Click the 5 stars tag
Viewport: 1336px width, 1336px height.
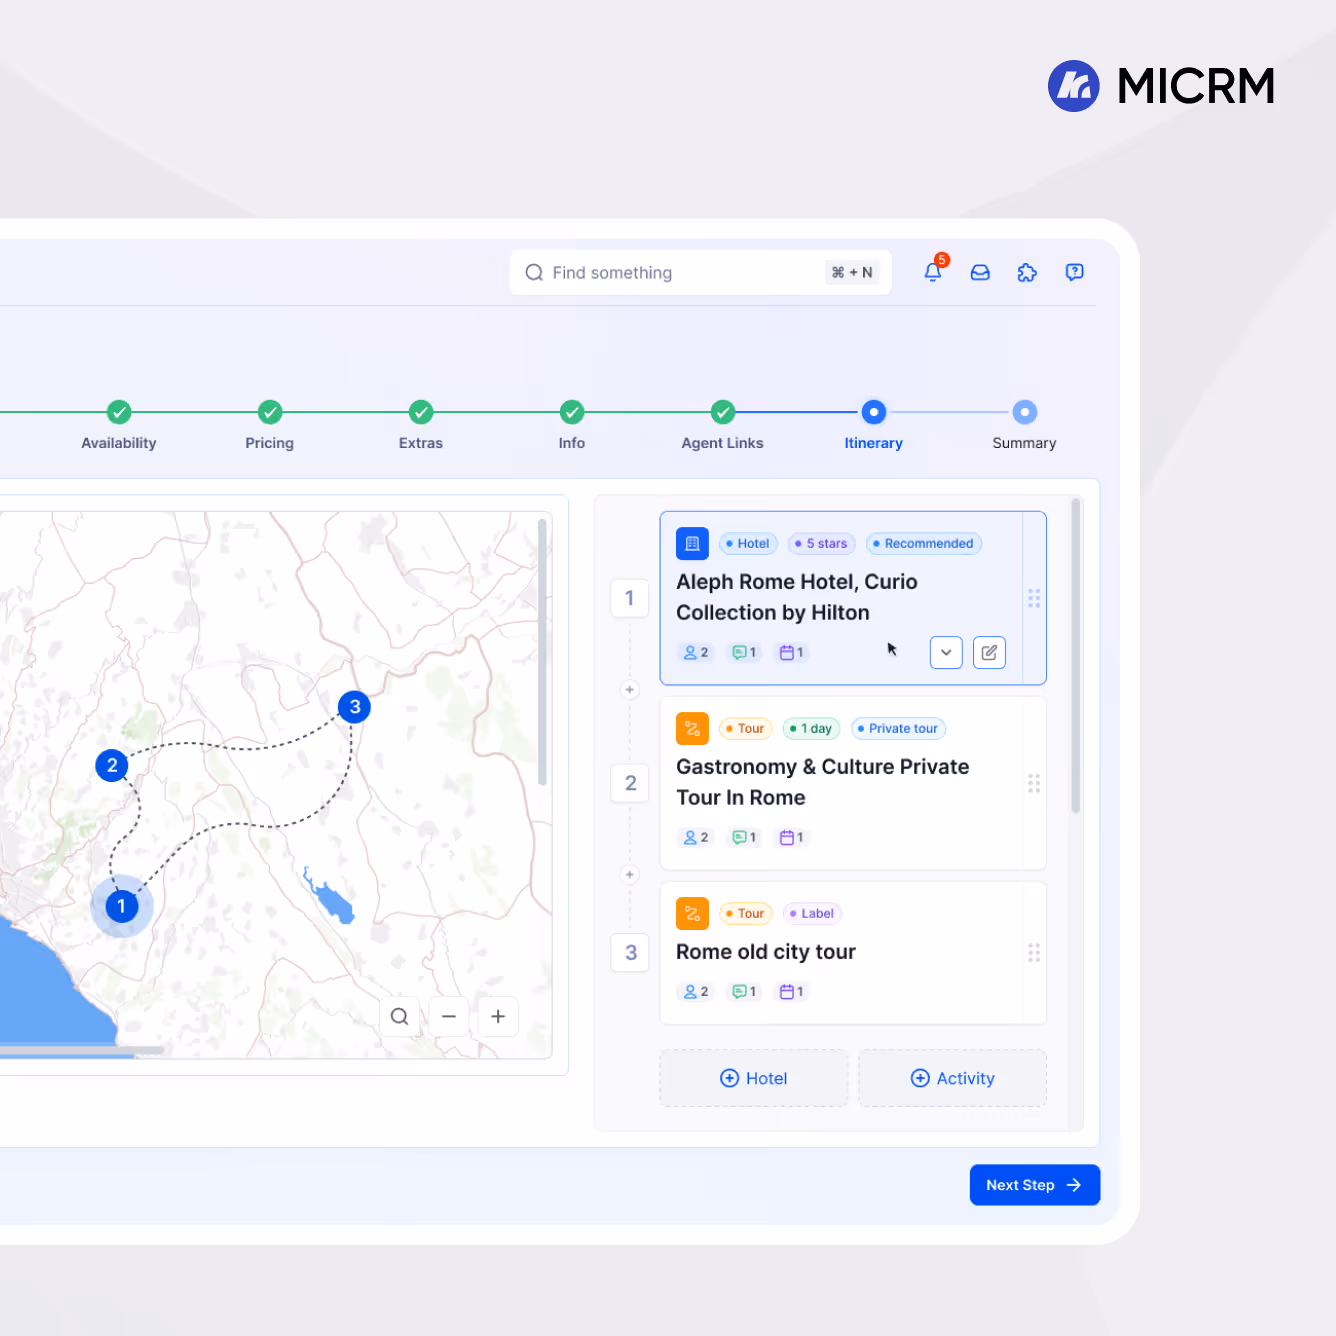coord(822,543)
